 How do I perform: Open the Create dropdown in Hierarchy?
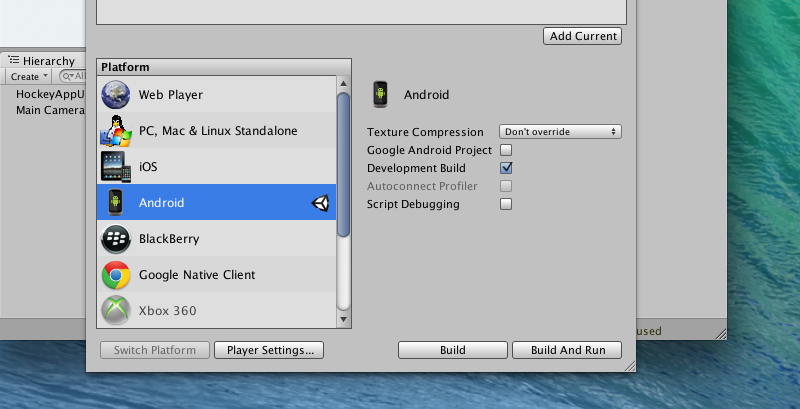pyautogui.click(x=29, y=76)
